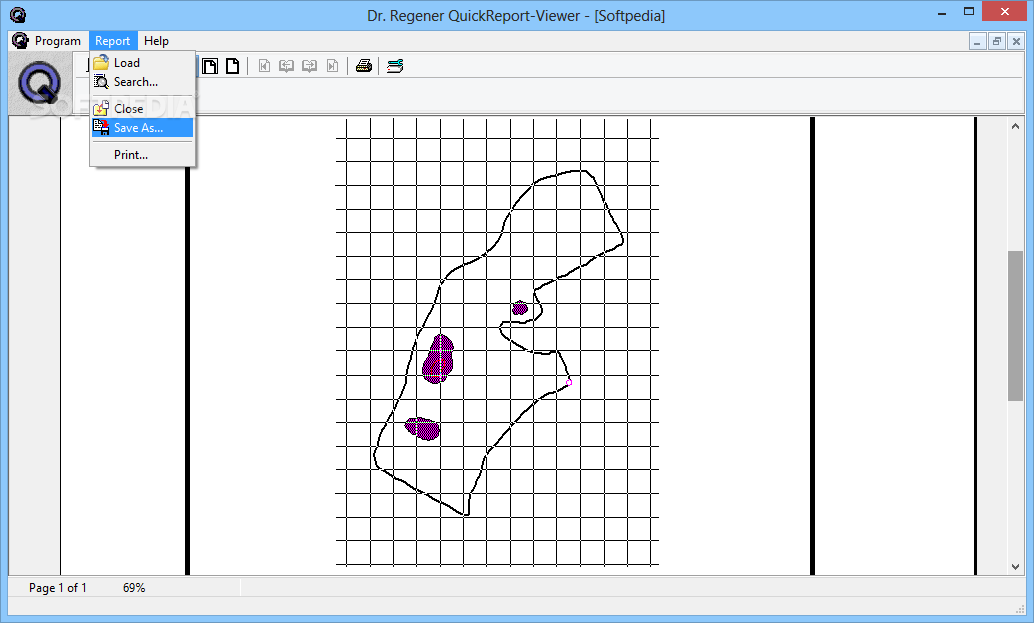This screenshot has height=623, width=1034.
Task: Go to first page toolbar icon
Action: click(264, 66)
